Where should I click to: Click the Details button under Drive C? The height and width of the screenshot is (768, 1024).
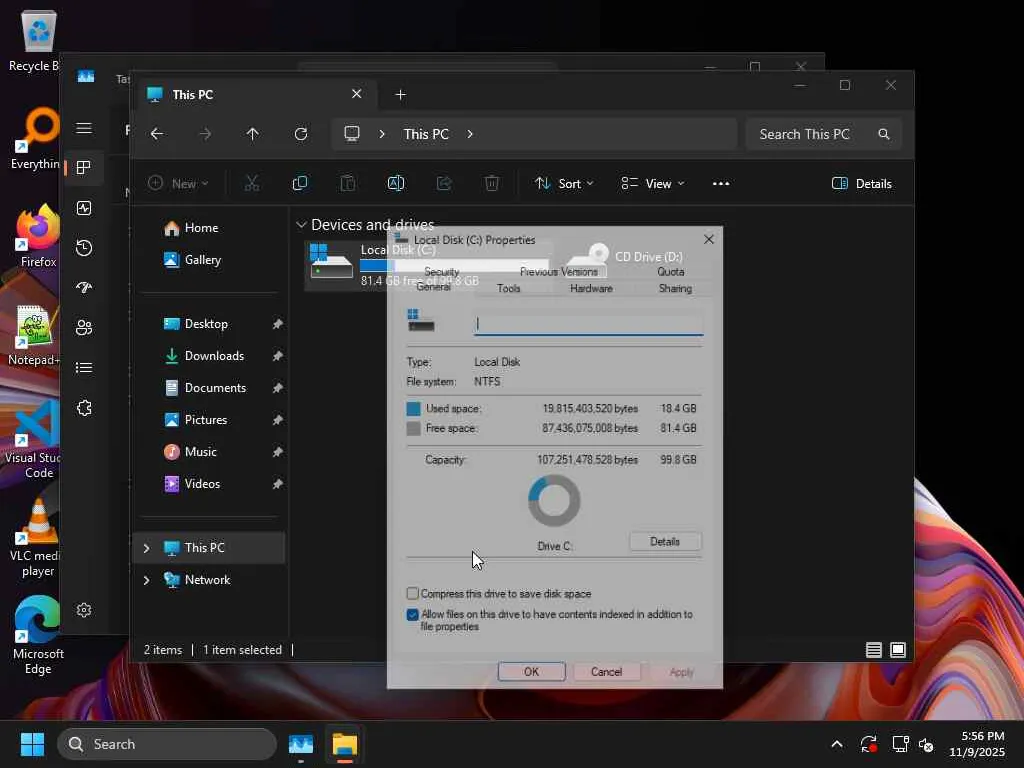click(665, 541)
